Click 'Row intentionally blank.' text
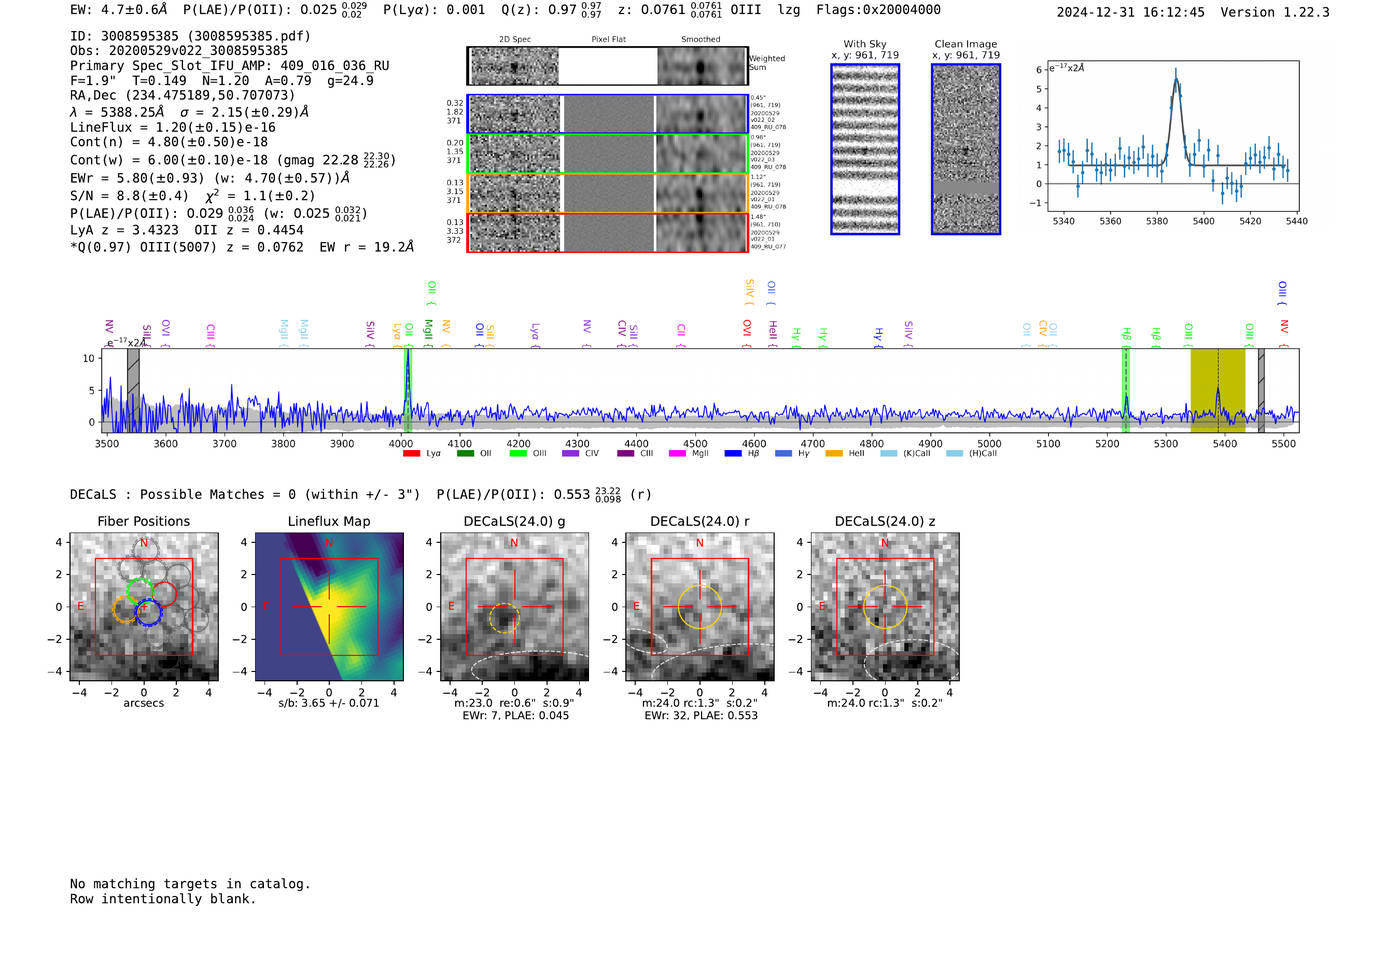 pyautogui.click(x=163, y=899)
